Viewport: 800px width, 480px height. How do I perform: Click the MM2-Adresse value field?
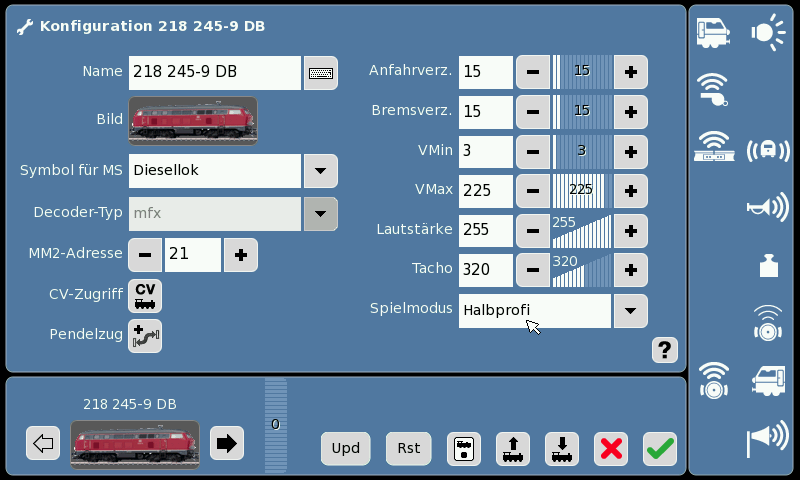point(193,255)
